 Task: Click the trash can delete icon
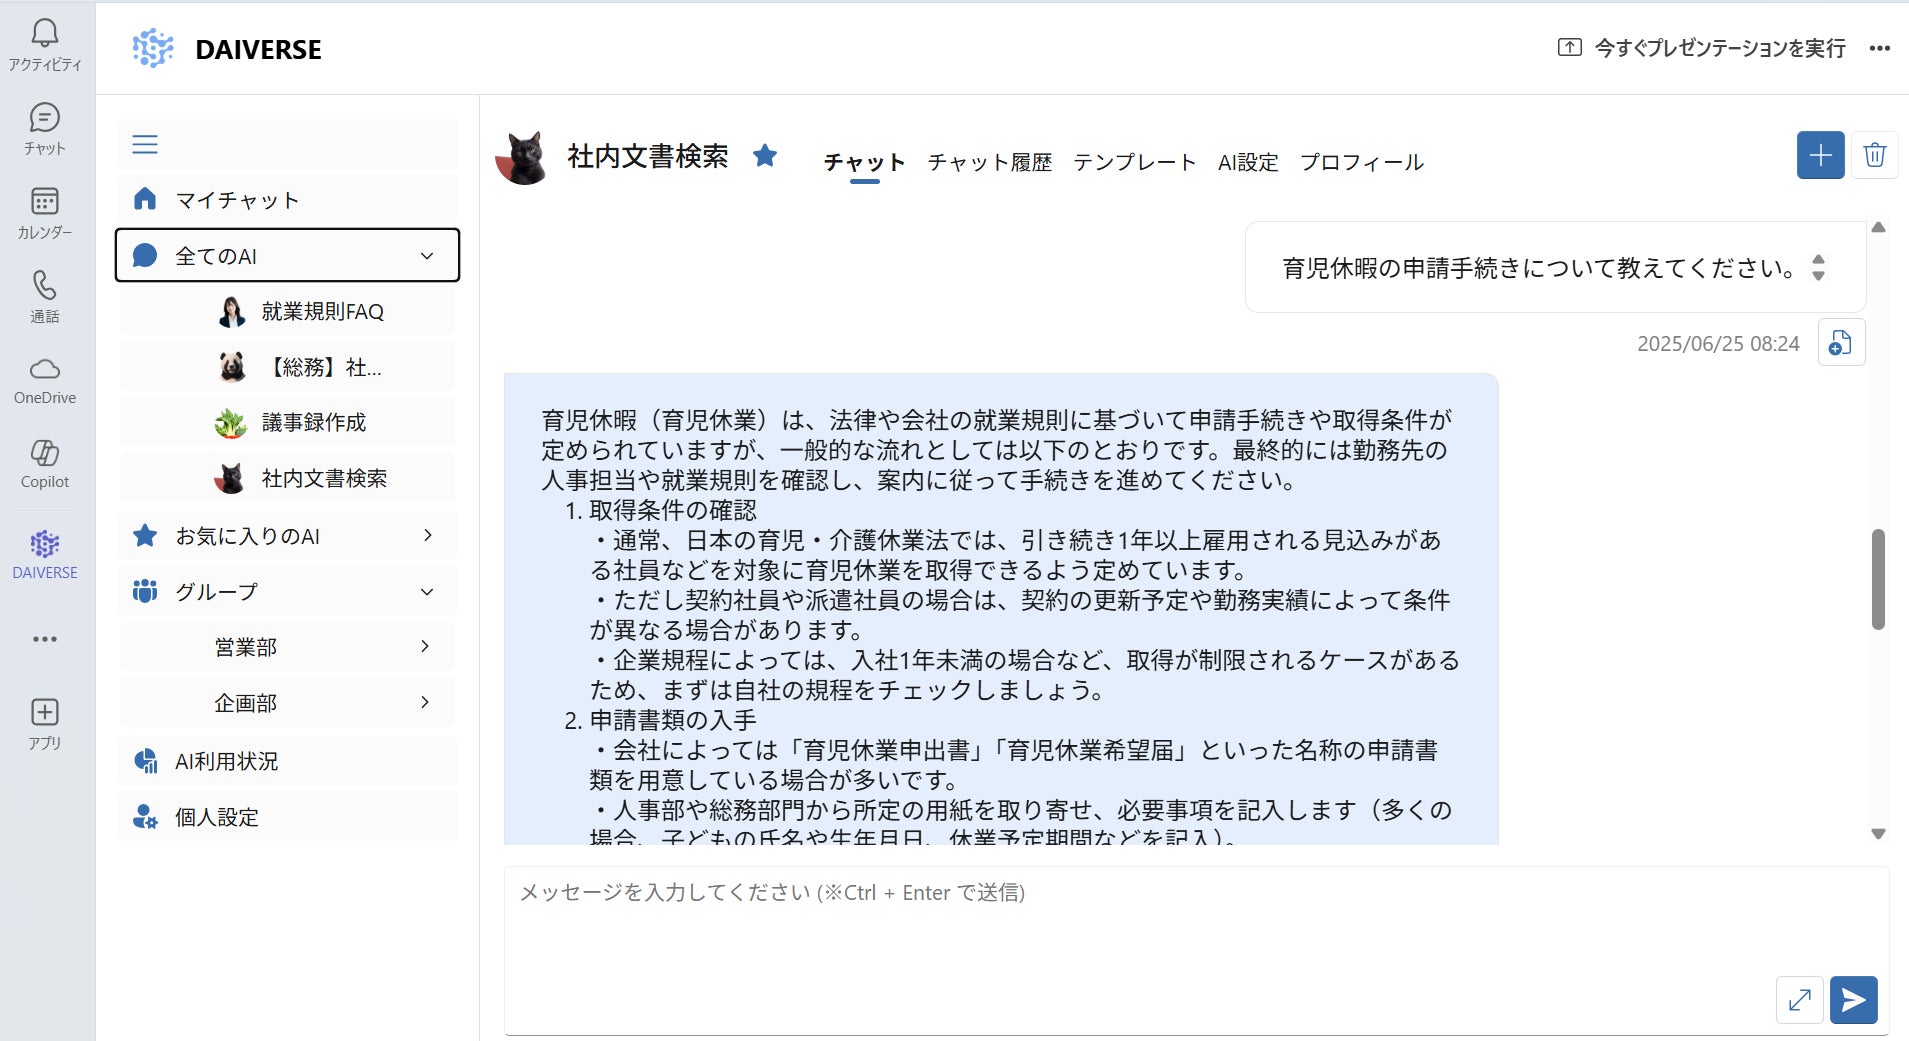[x=1874, y=155]
